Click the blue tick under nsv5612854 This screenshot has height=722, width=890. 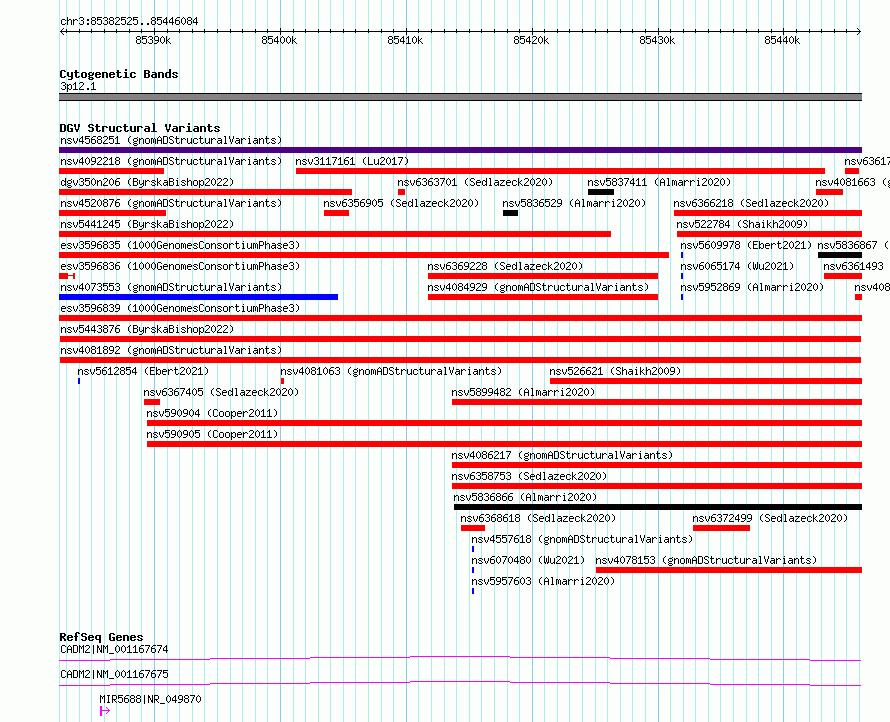[79, 381]
